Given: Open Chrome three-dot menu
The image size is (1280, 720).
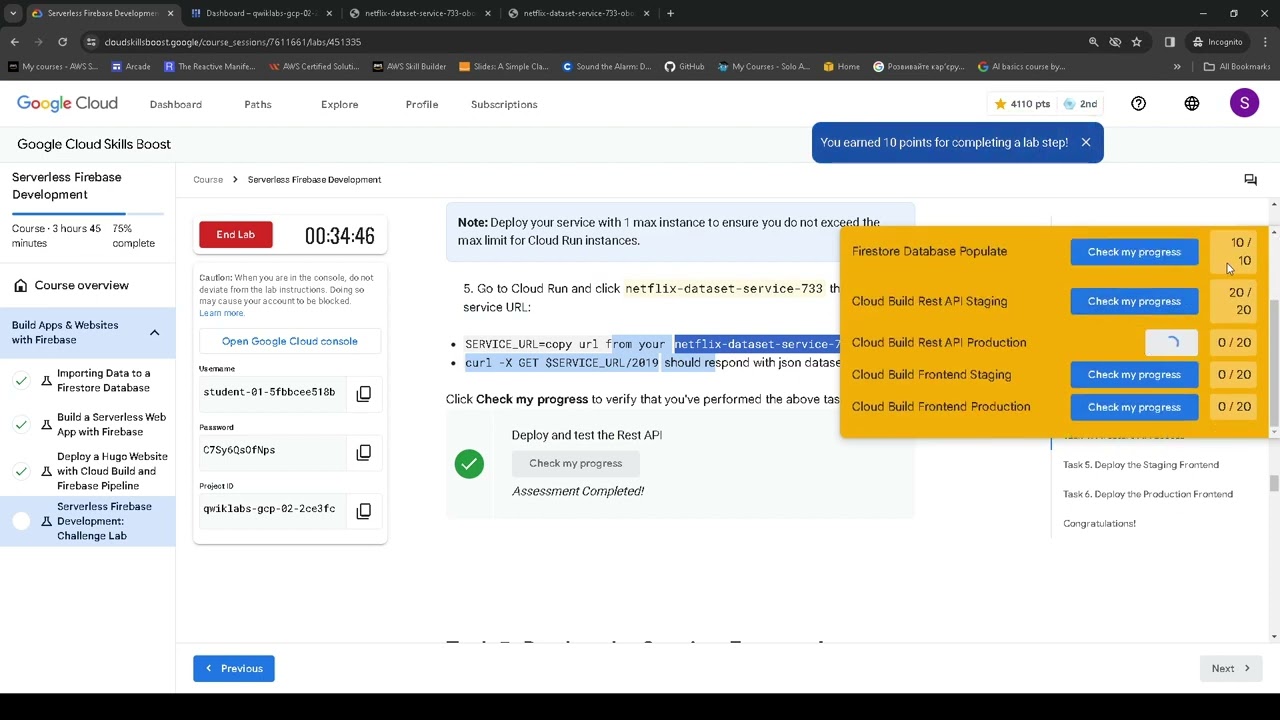Looking at the screenshot, I should click(x=1265, y=42).
